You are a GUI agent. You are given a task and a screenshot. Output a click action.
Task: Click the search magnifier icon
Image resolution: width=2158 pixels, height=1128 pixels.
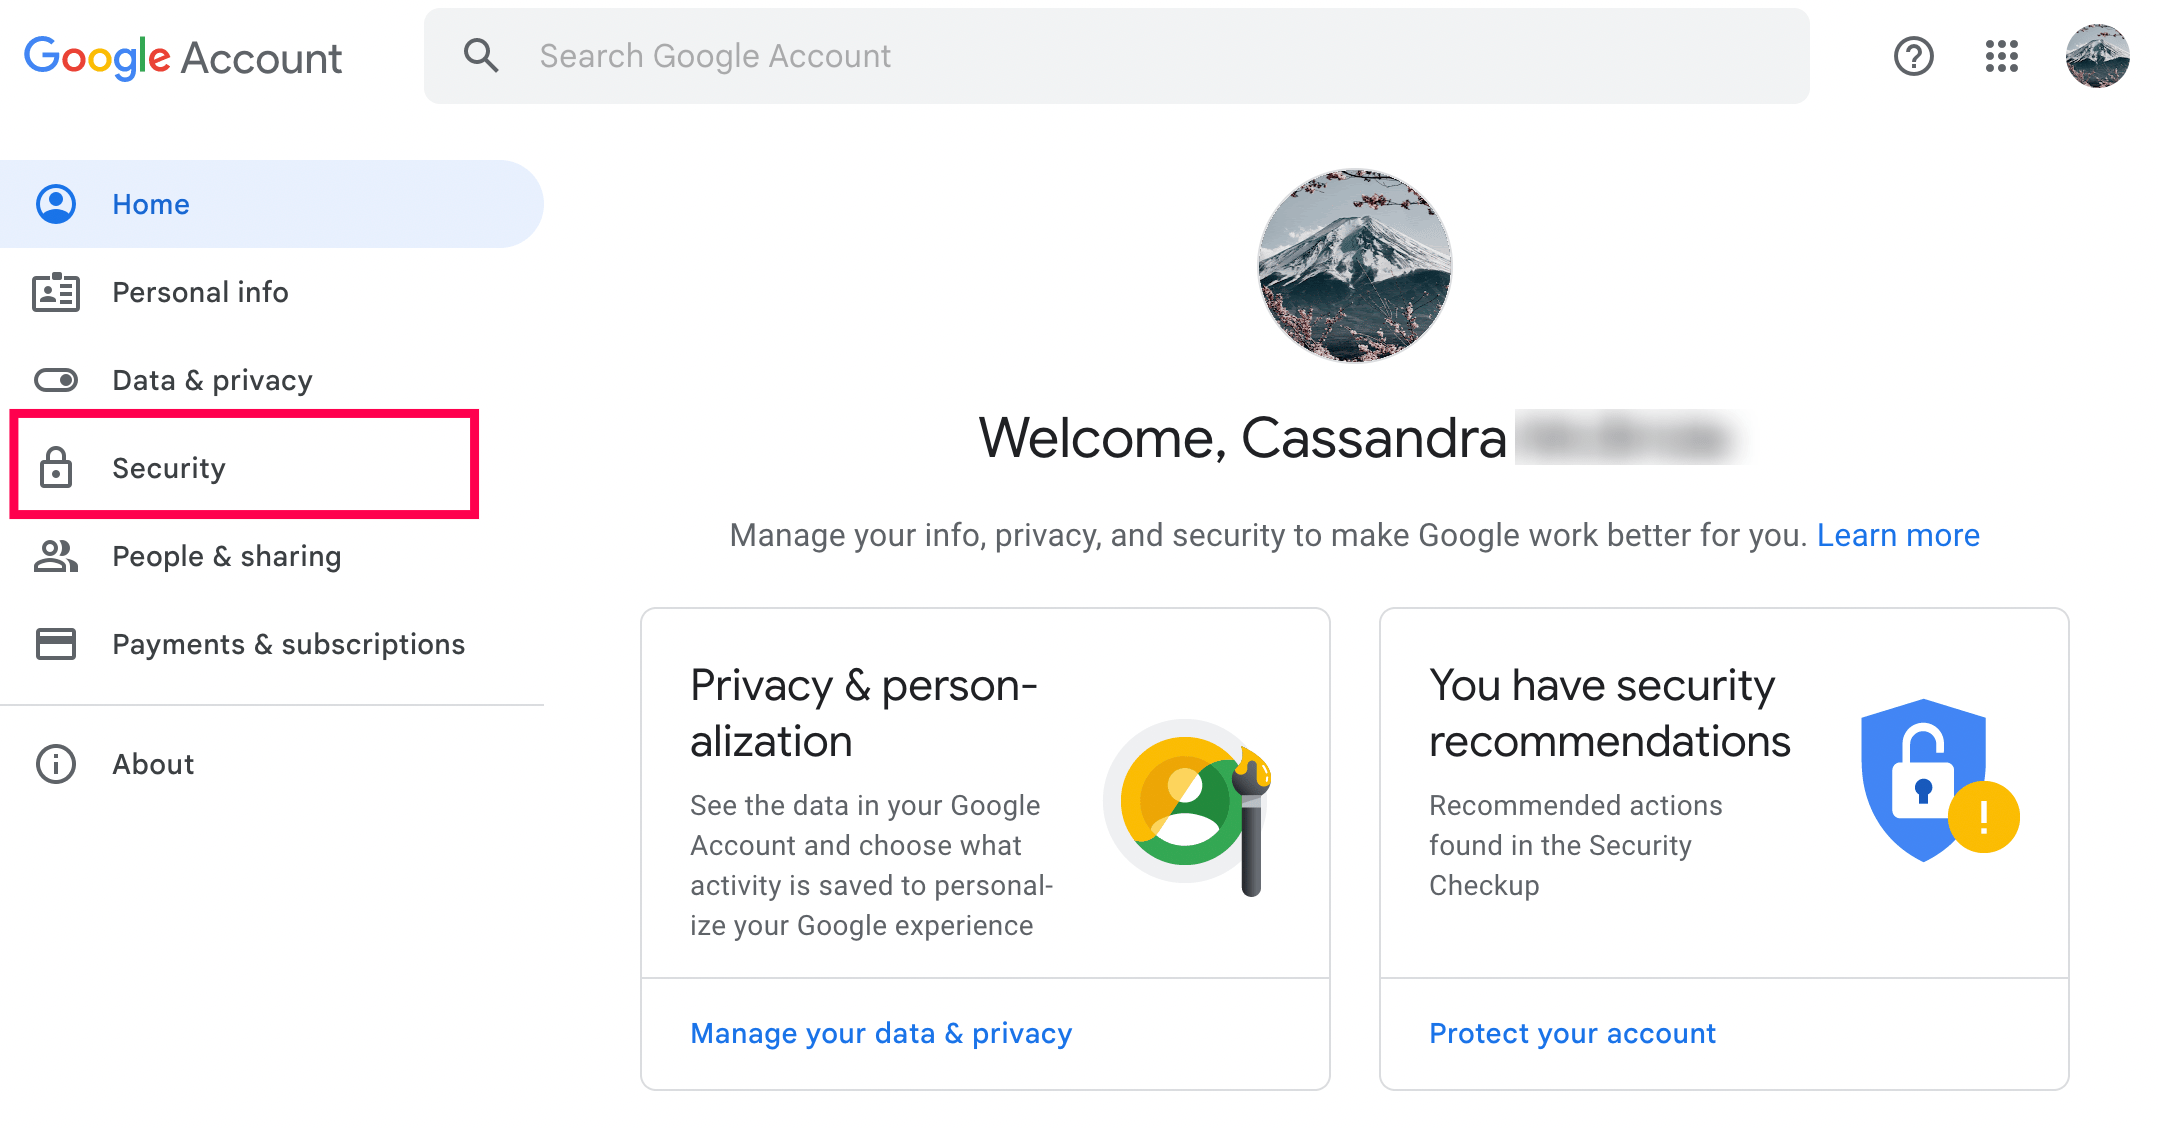pos(481,56)
